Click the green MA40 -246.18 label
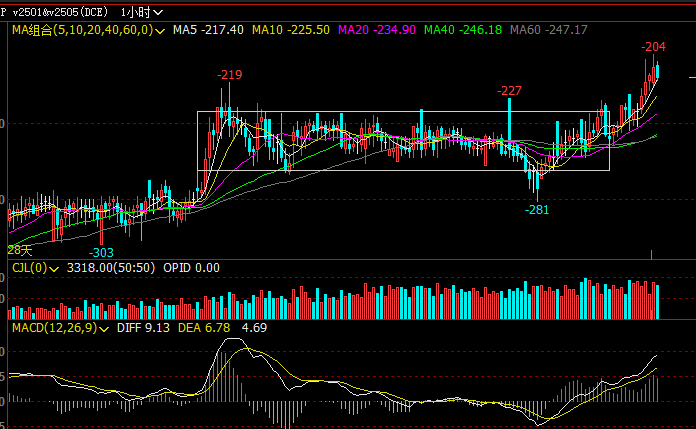Image resolution: width=696 pixels, height=429 pixels. 463,31
